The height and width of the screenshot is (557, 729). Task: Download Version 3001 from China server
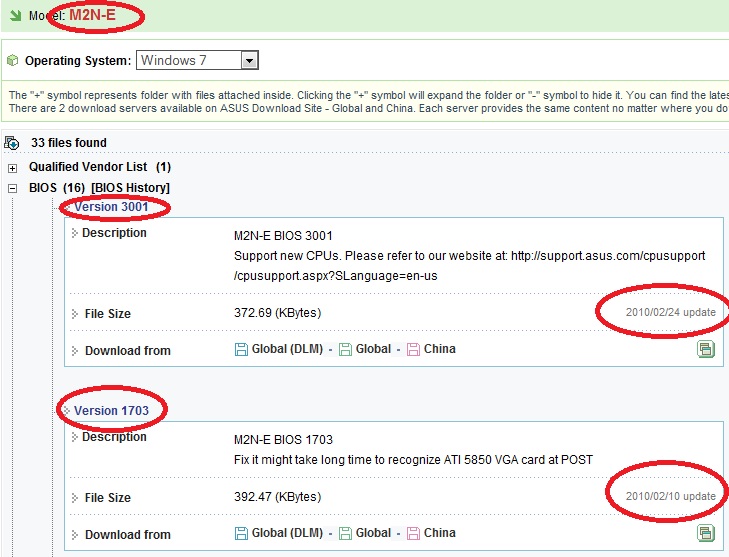(x=440, y=349)
